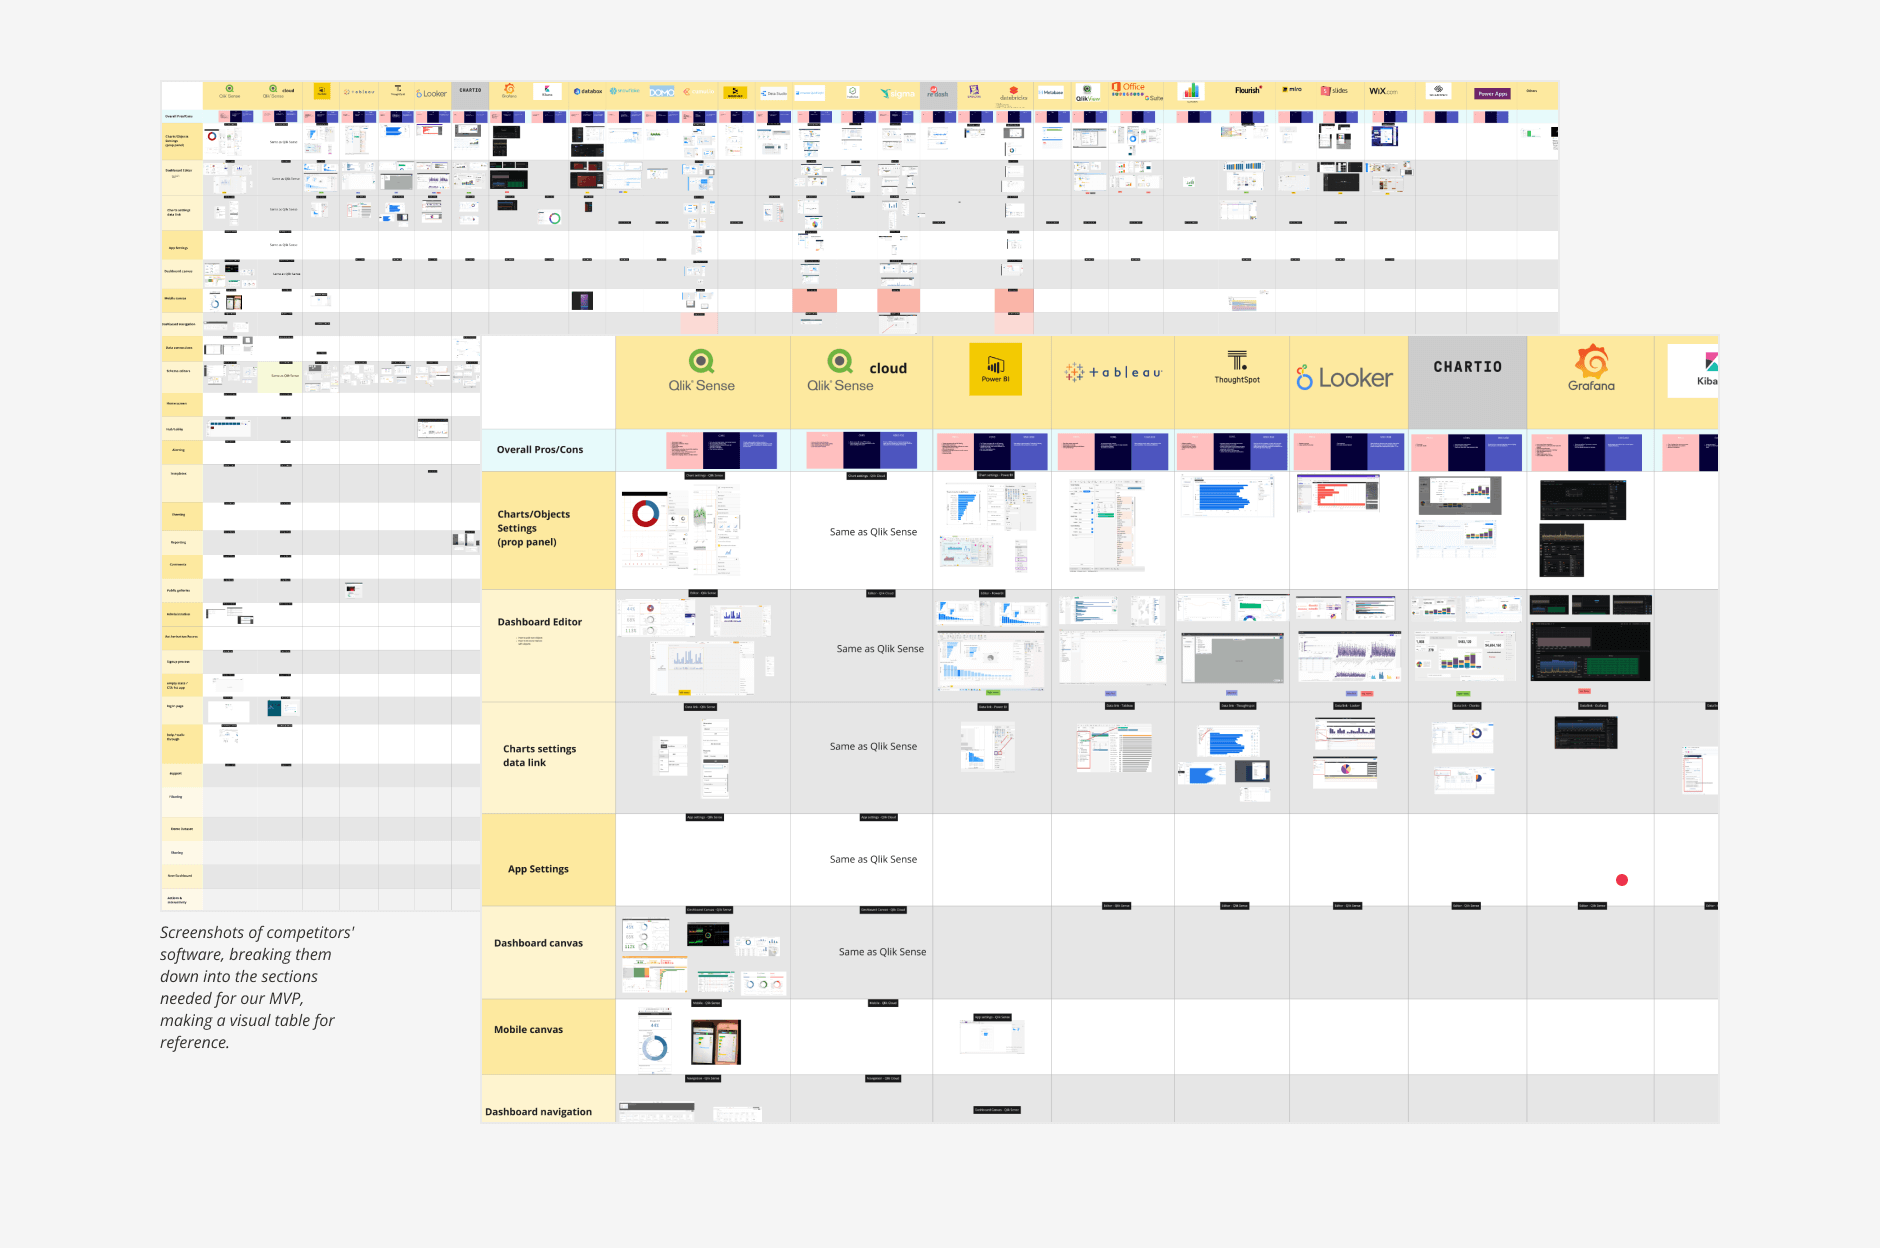The height and width of the screenshot is (1248, 1880).
Task: Click the 'Overall Pros/Cons' row label
Action: pyautogui.click(x=540, y=450)
